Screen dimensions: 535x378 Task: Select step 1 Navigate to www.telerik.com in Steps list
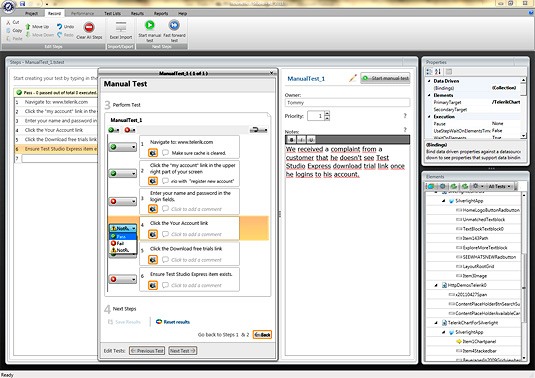(56, 102)
